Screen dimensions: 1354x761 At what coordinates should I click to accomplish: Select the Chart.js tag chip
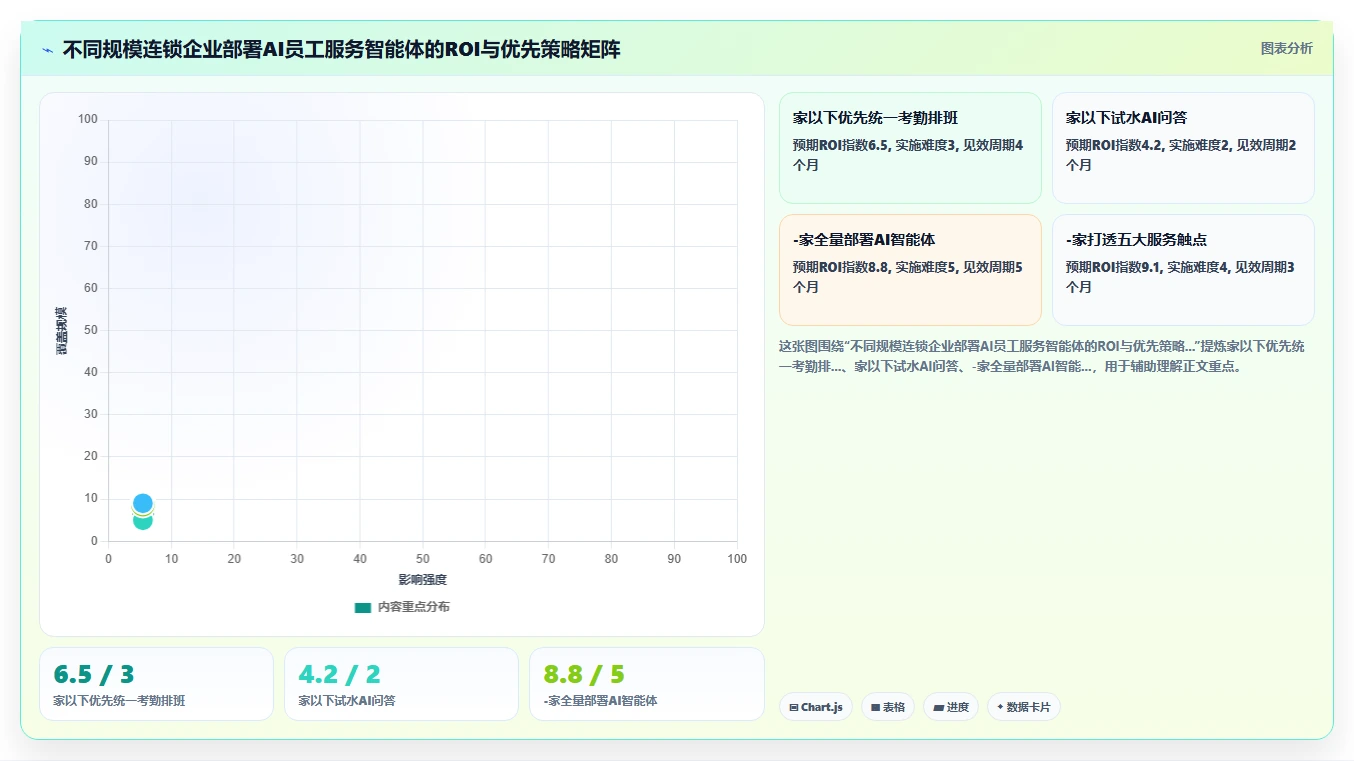coord(816,707)
